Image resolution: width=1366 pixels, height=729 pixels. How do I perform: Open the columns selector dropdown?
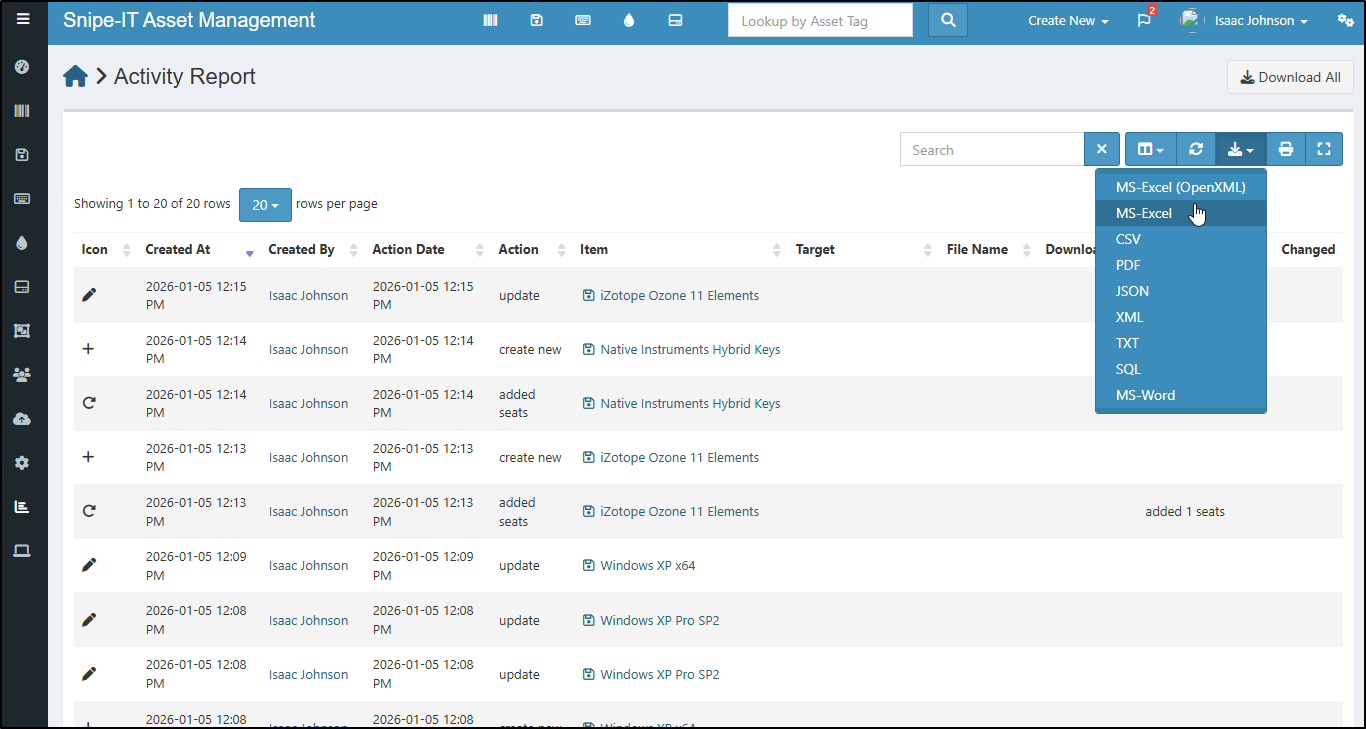(x=1150, y=149)
